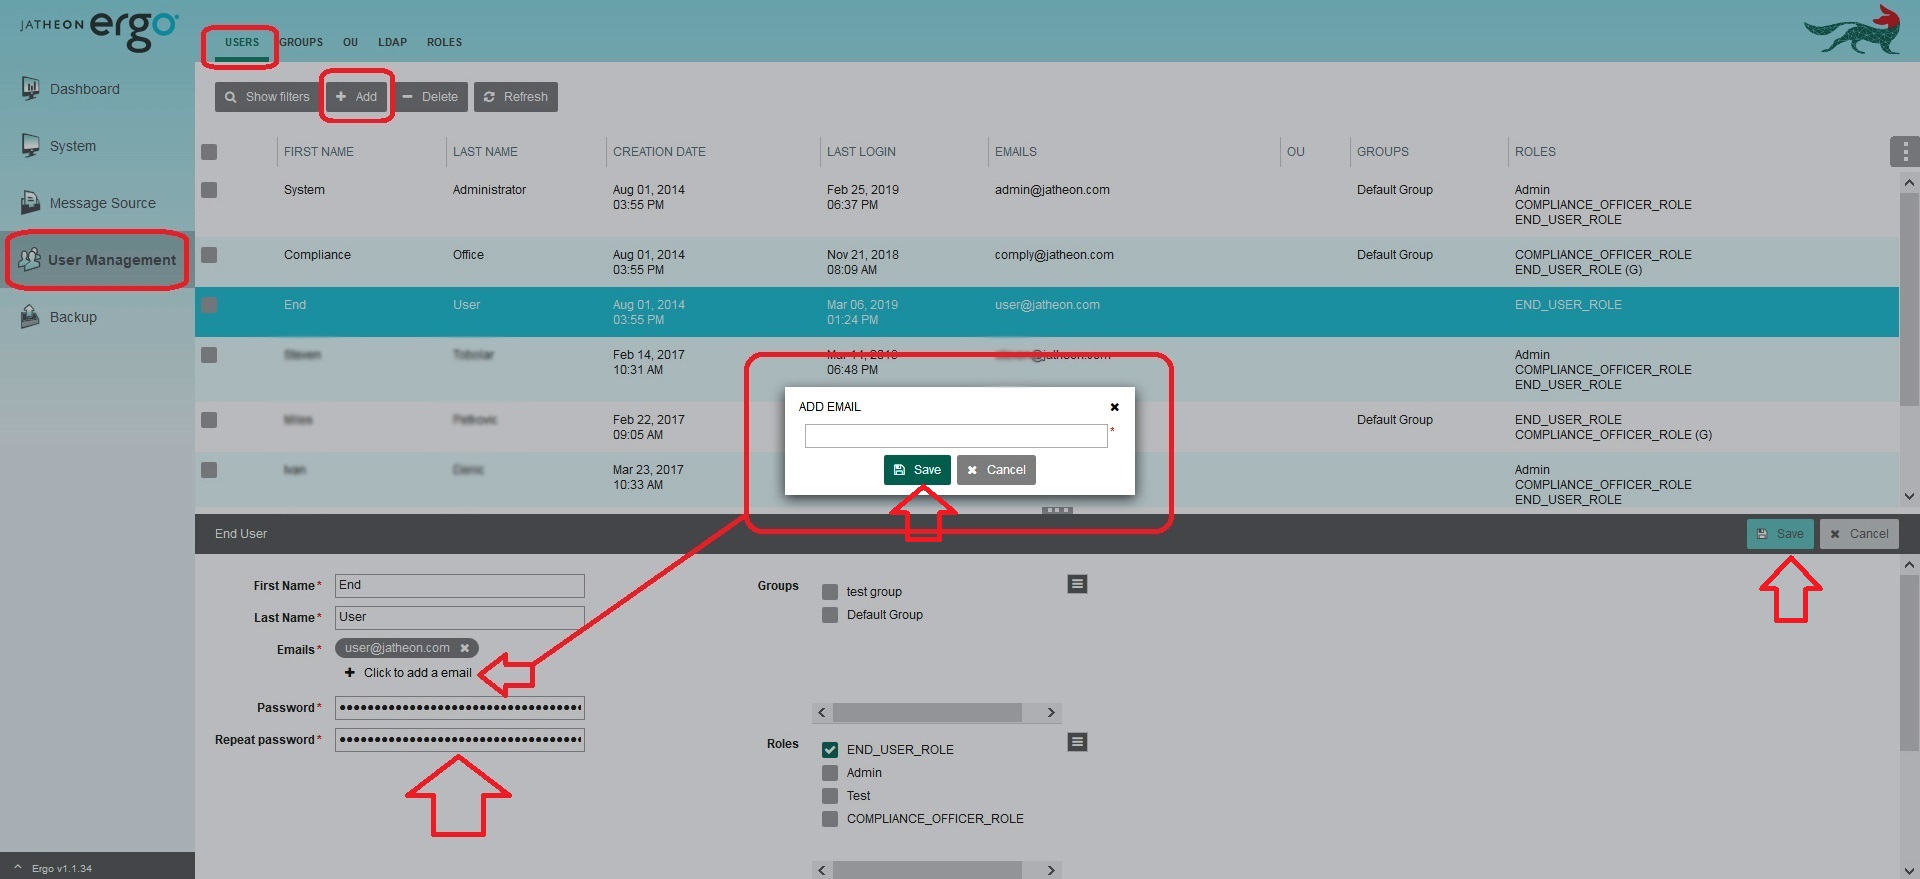This screenshot has height=879, width=1920.
Task: Click the First Name field
Action: point(460,586)
